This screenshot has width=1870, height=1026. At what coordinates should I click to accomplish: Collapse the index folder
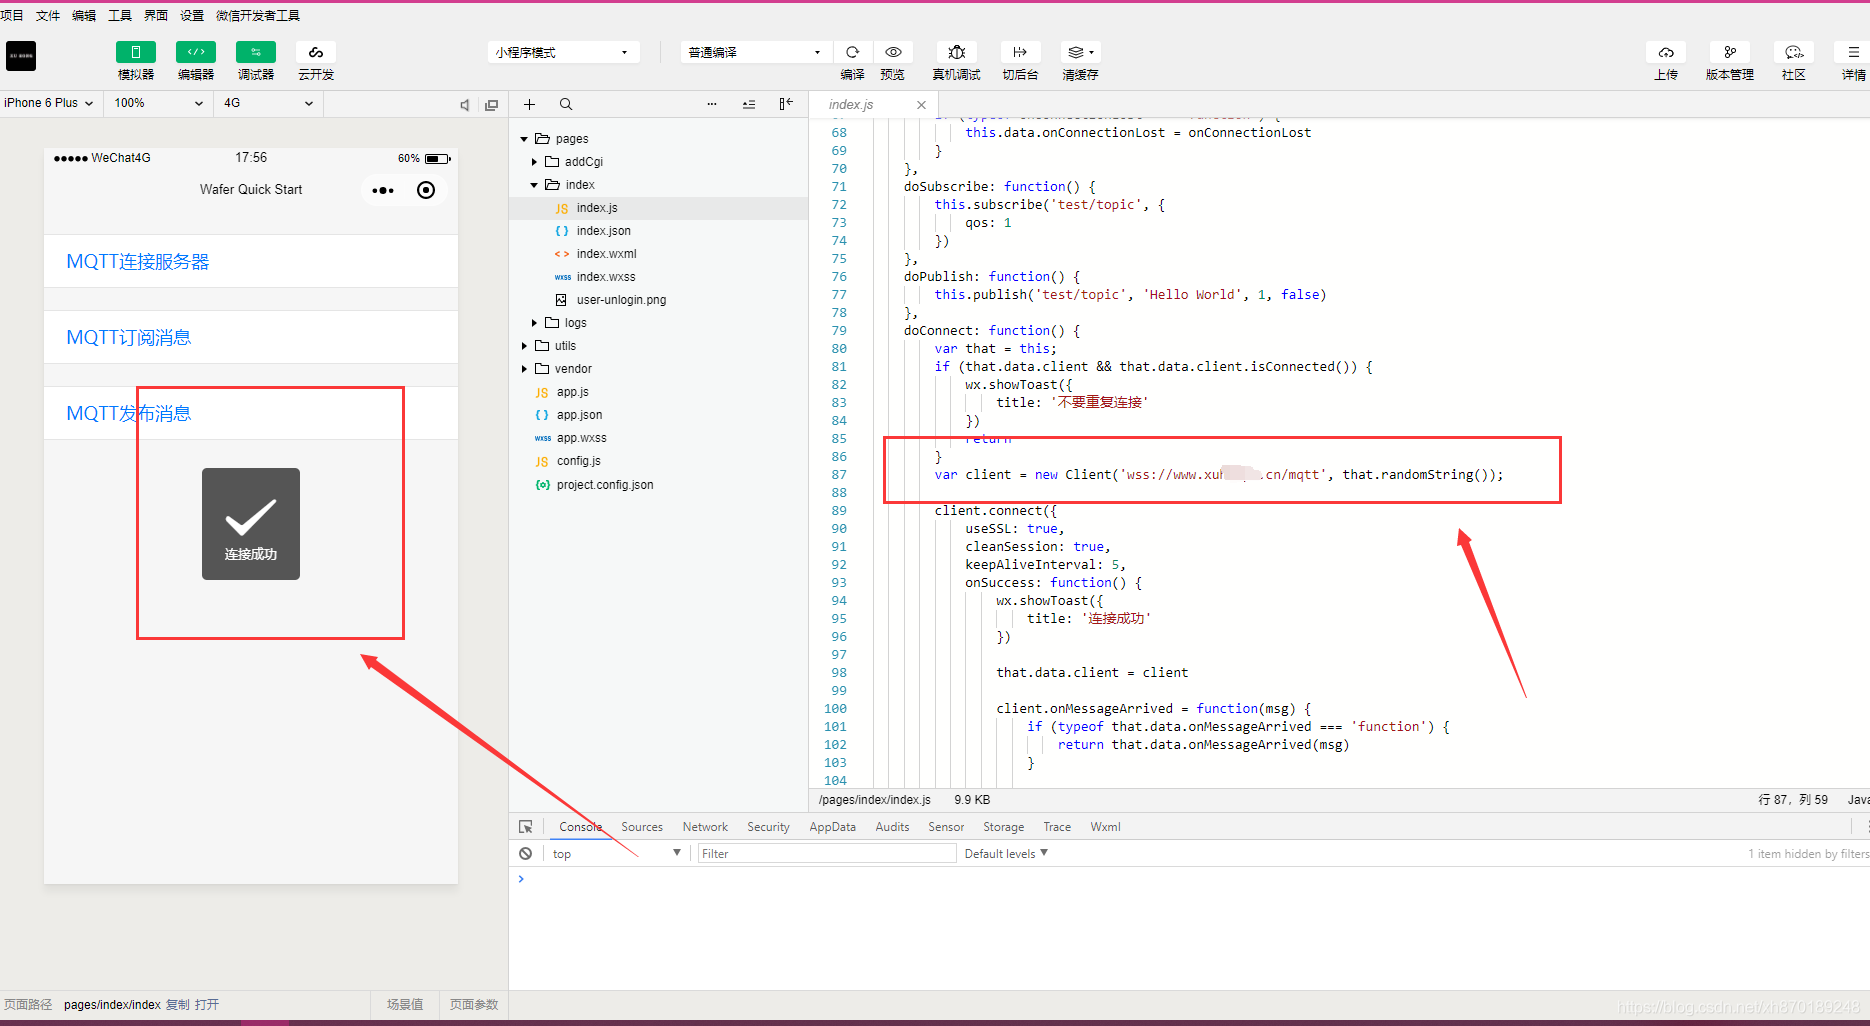tap(534, 185)
